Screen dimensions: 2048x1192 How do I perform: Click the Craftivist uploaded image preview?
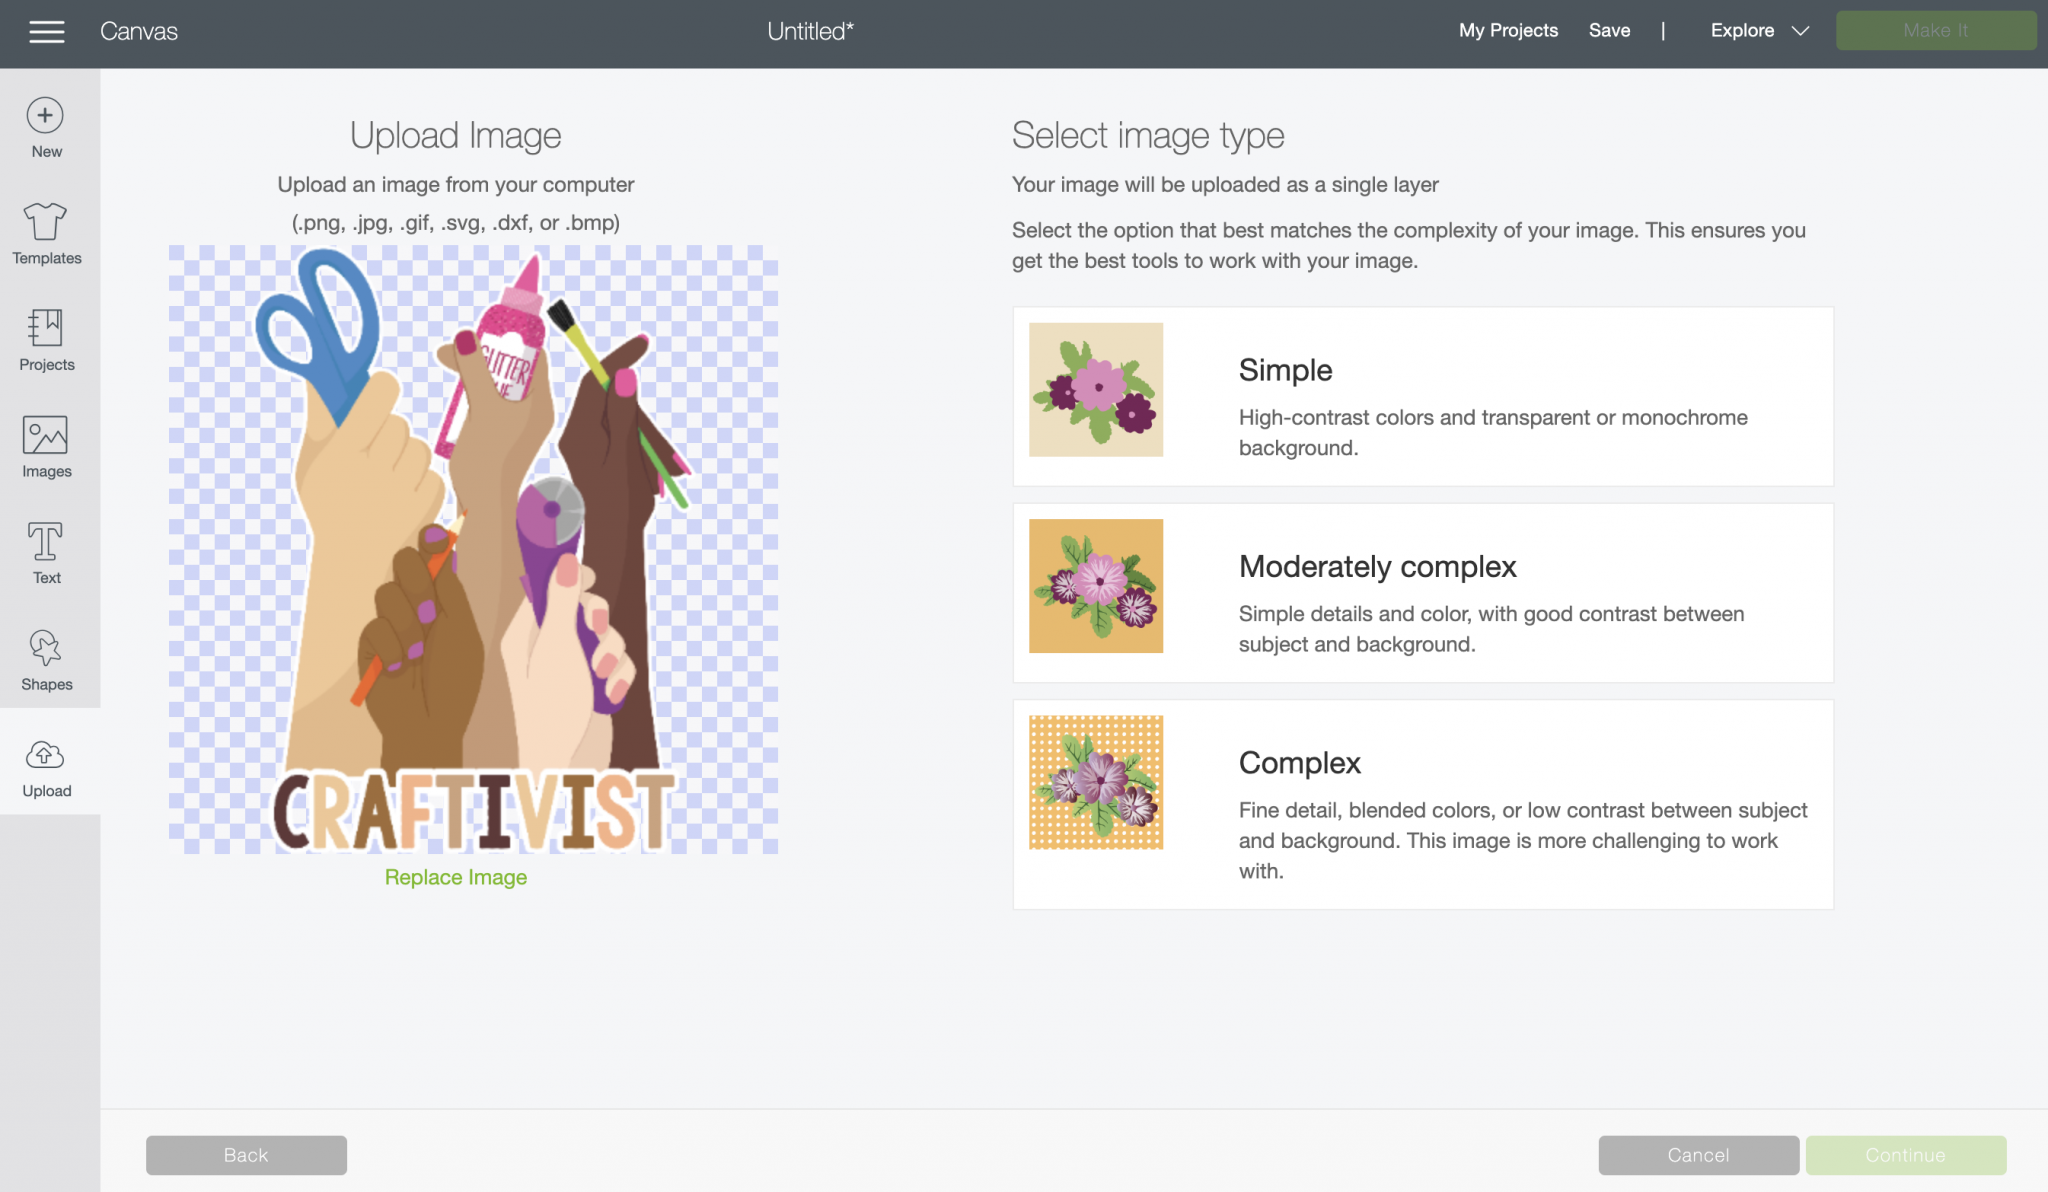[473, 550]
